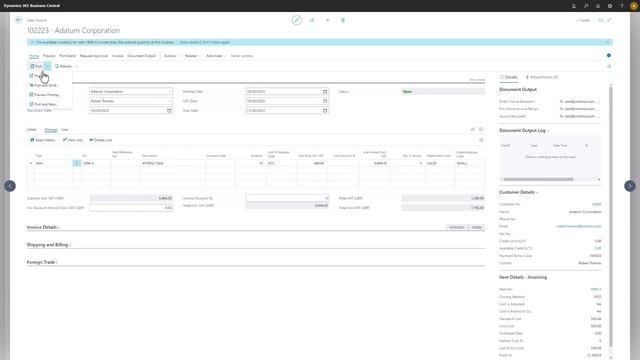This screenshot has width=640, height=360.
Task: Open the search magnifier in top bar
Action: click(x=586, y=6)
